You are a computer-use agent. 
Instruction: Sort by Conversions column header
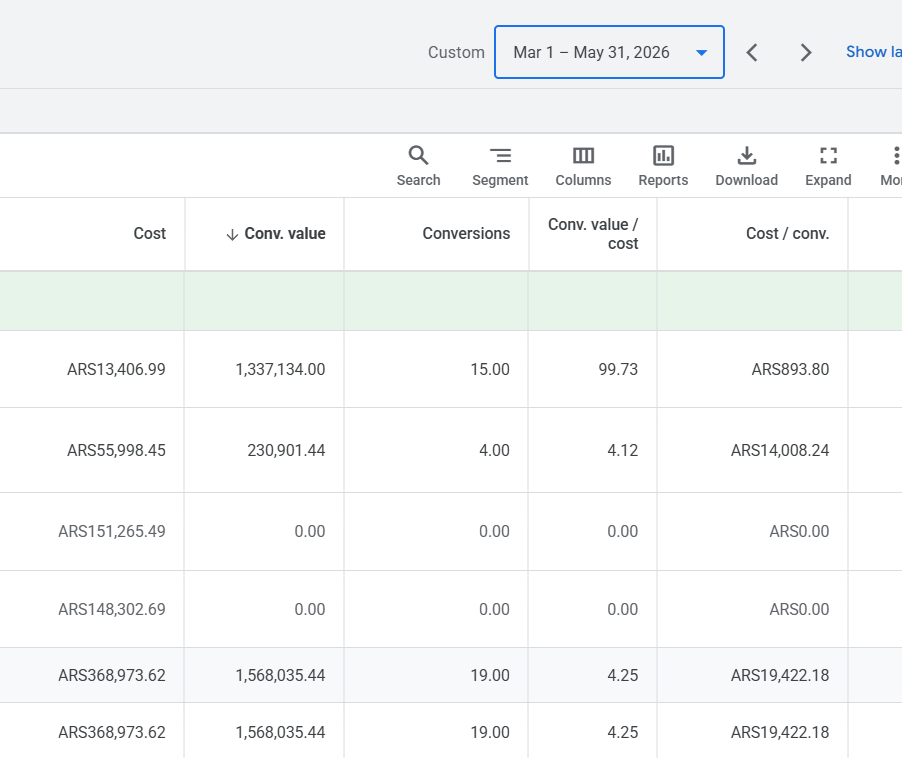click(x=466, y=233)
